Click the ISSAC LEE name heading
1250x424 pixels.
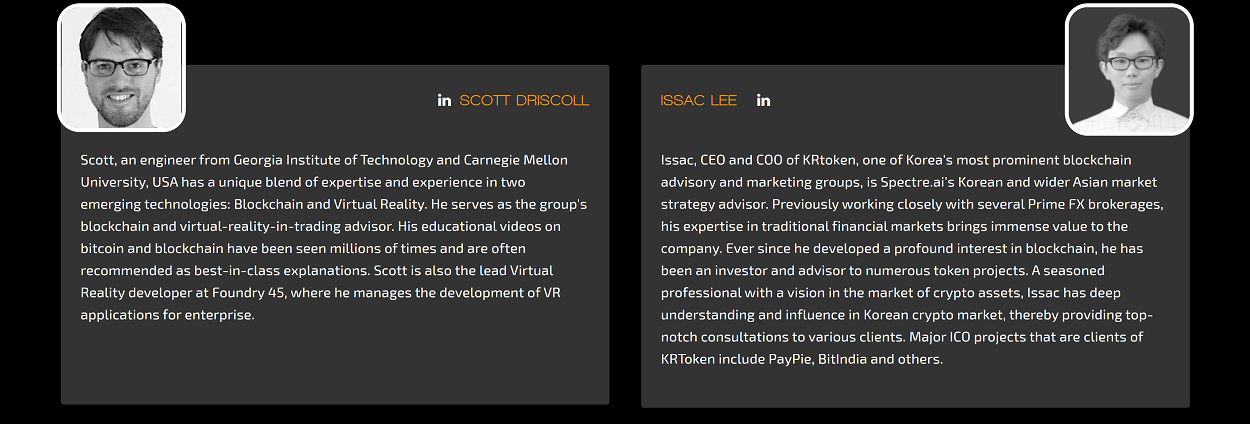[698, 100]
